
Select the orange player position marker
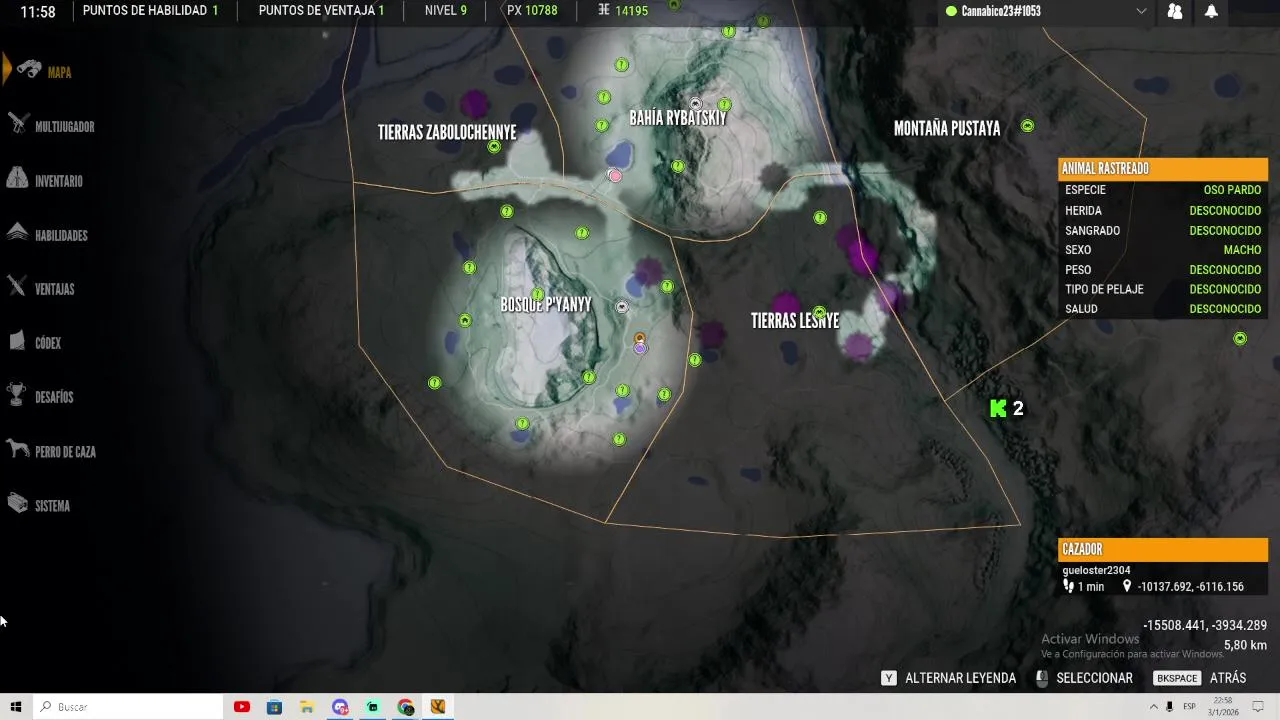(640, 338)
